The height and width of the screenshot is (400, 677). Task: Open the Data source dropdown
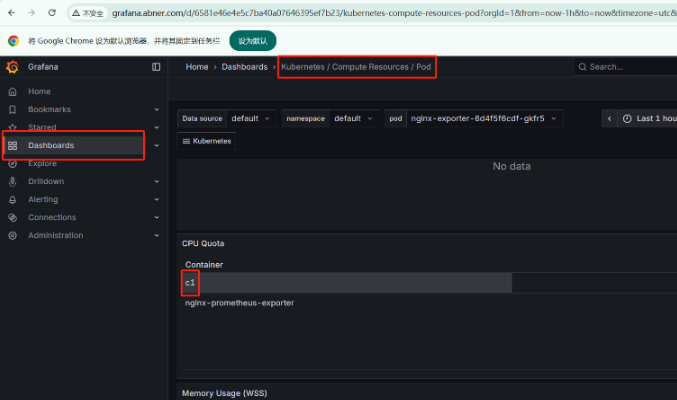coord(251,118)
